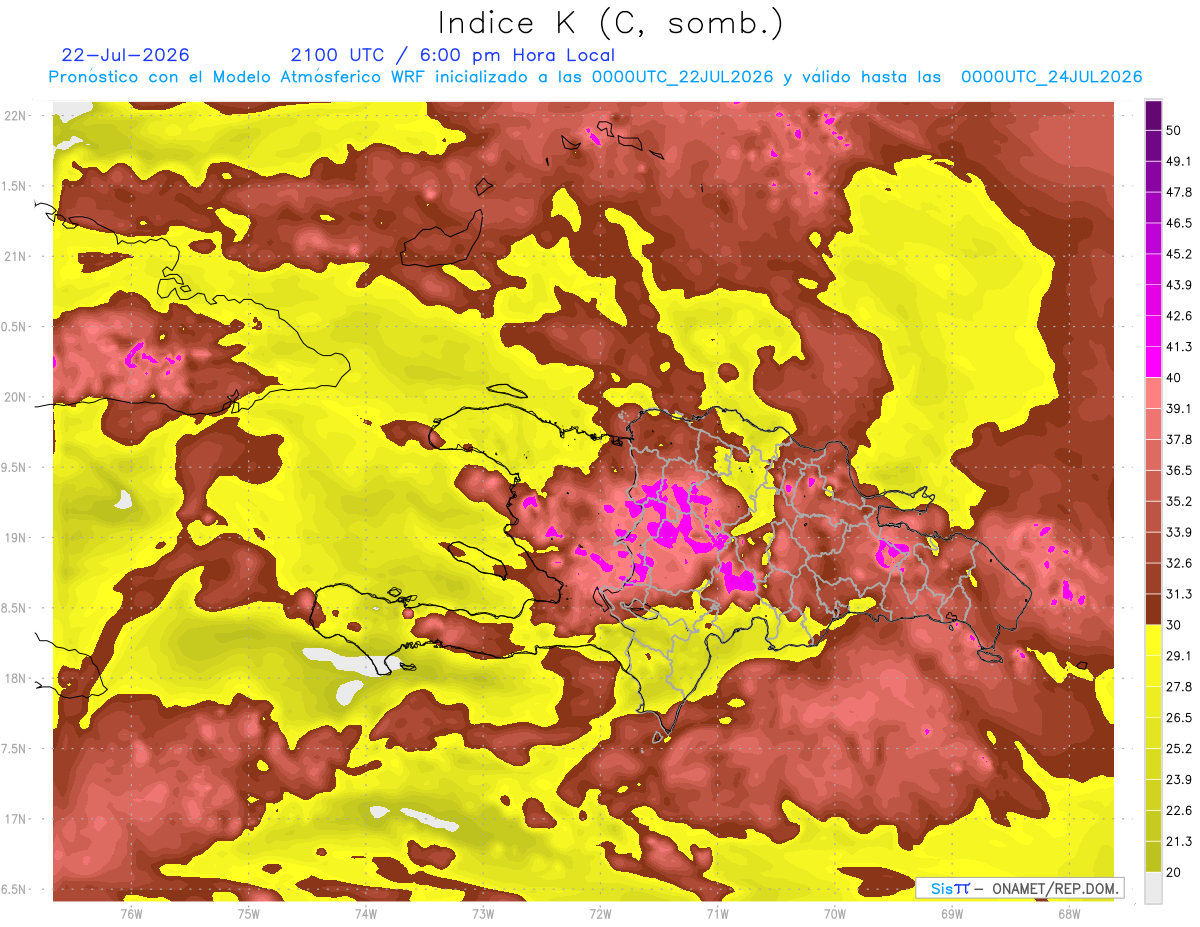Click the longitude axis label '71W'

click(717, 914)
